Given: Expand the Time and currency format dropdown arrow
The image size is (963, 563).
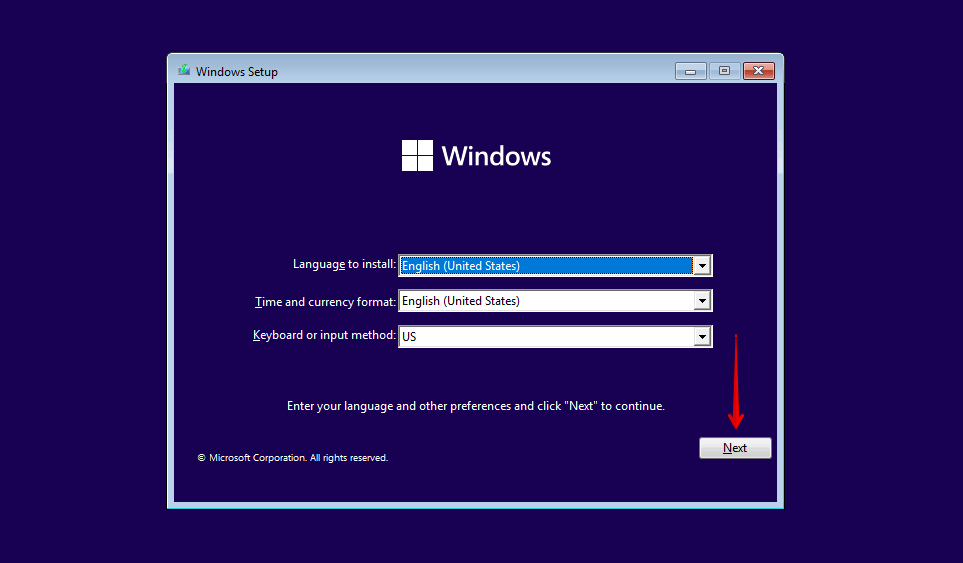Looking at the screenshot, I should (702, 301).
